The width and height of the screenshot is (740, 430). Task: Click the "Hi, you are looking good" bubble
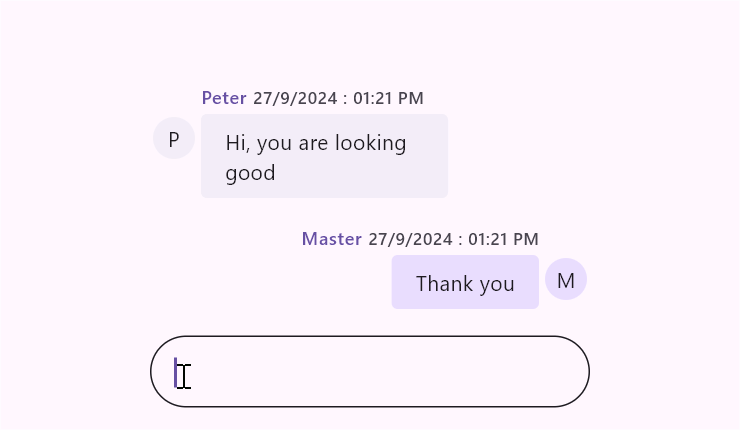(x=324, y=156)
